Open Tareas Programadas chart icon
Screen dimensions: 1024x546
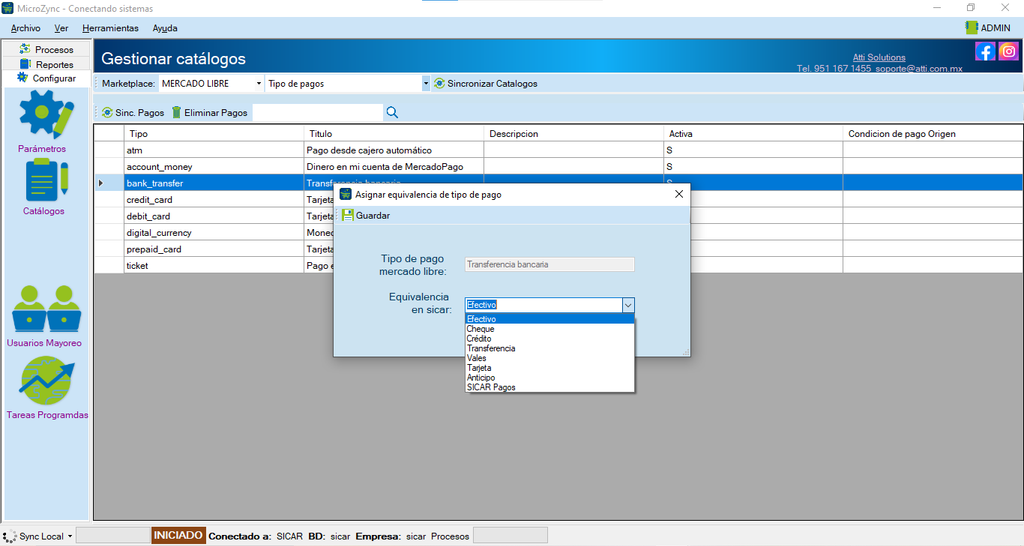coord(46,380)
